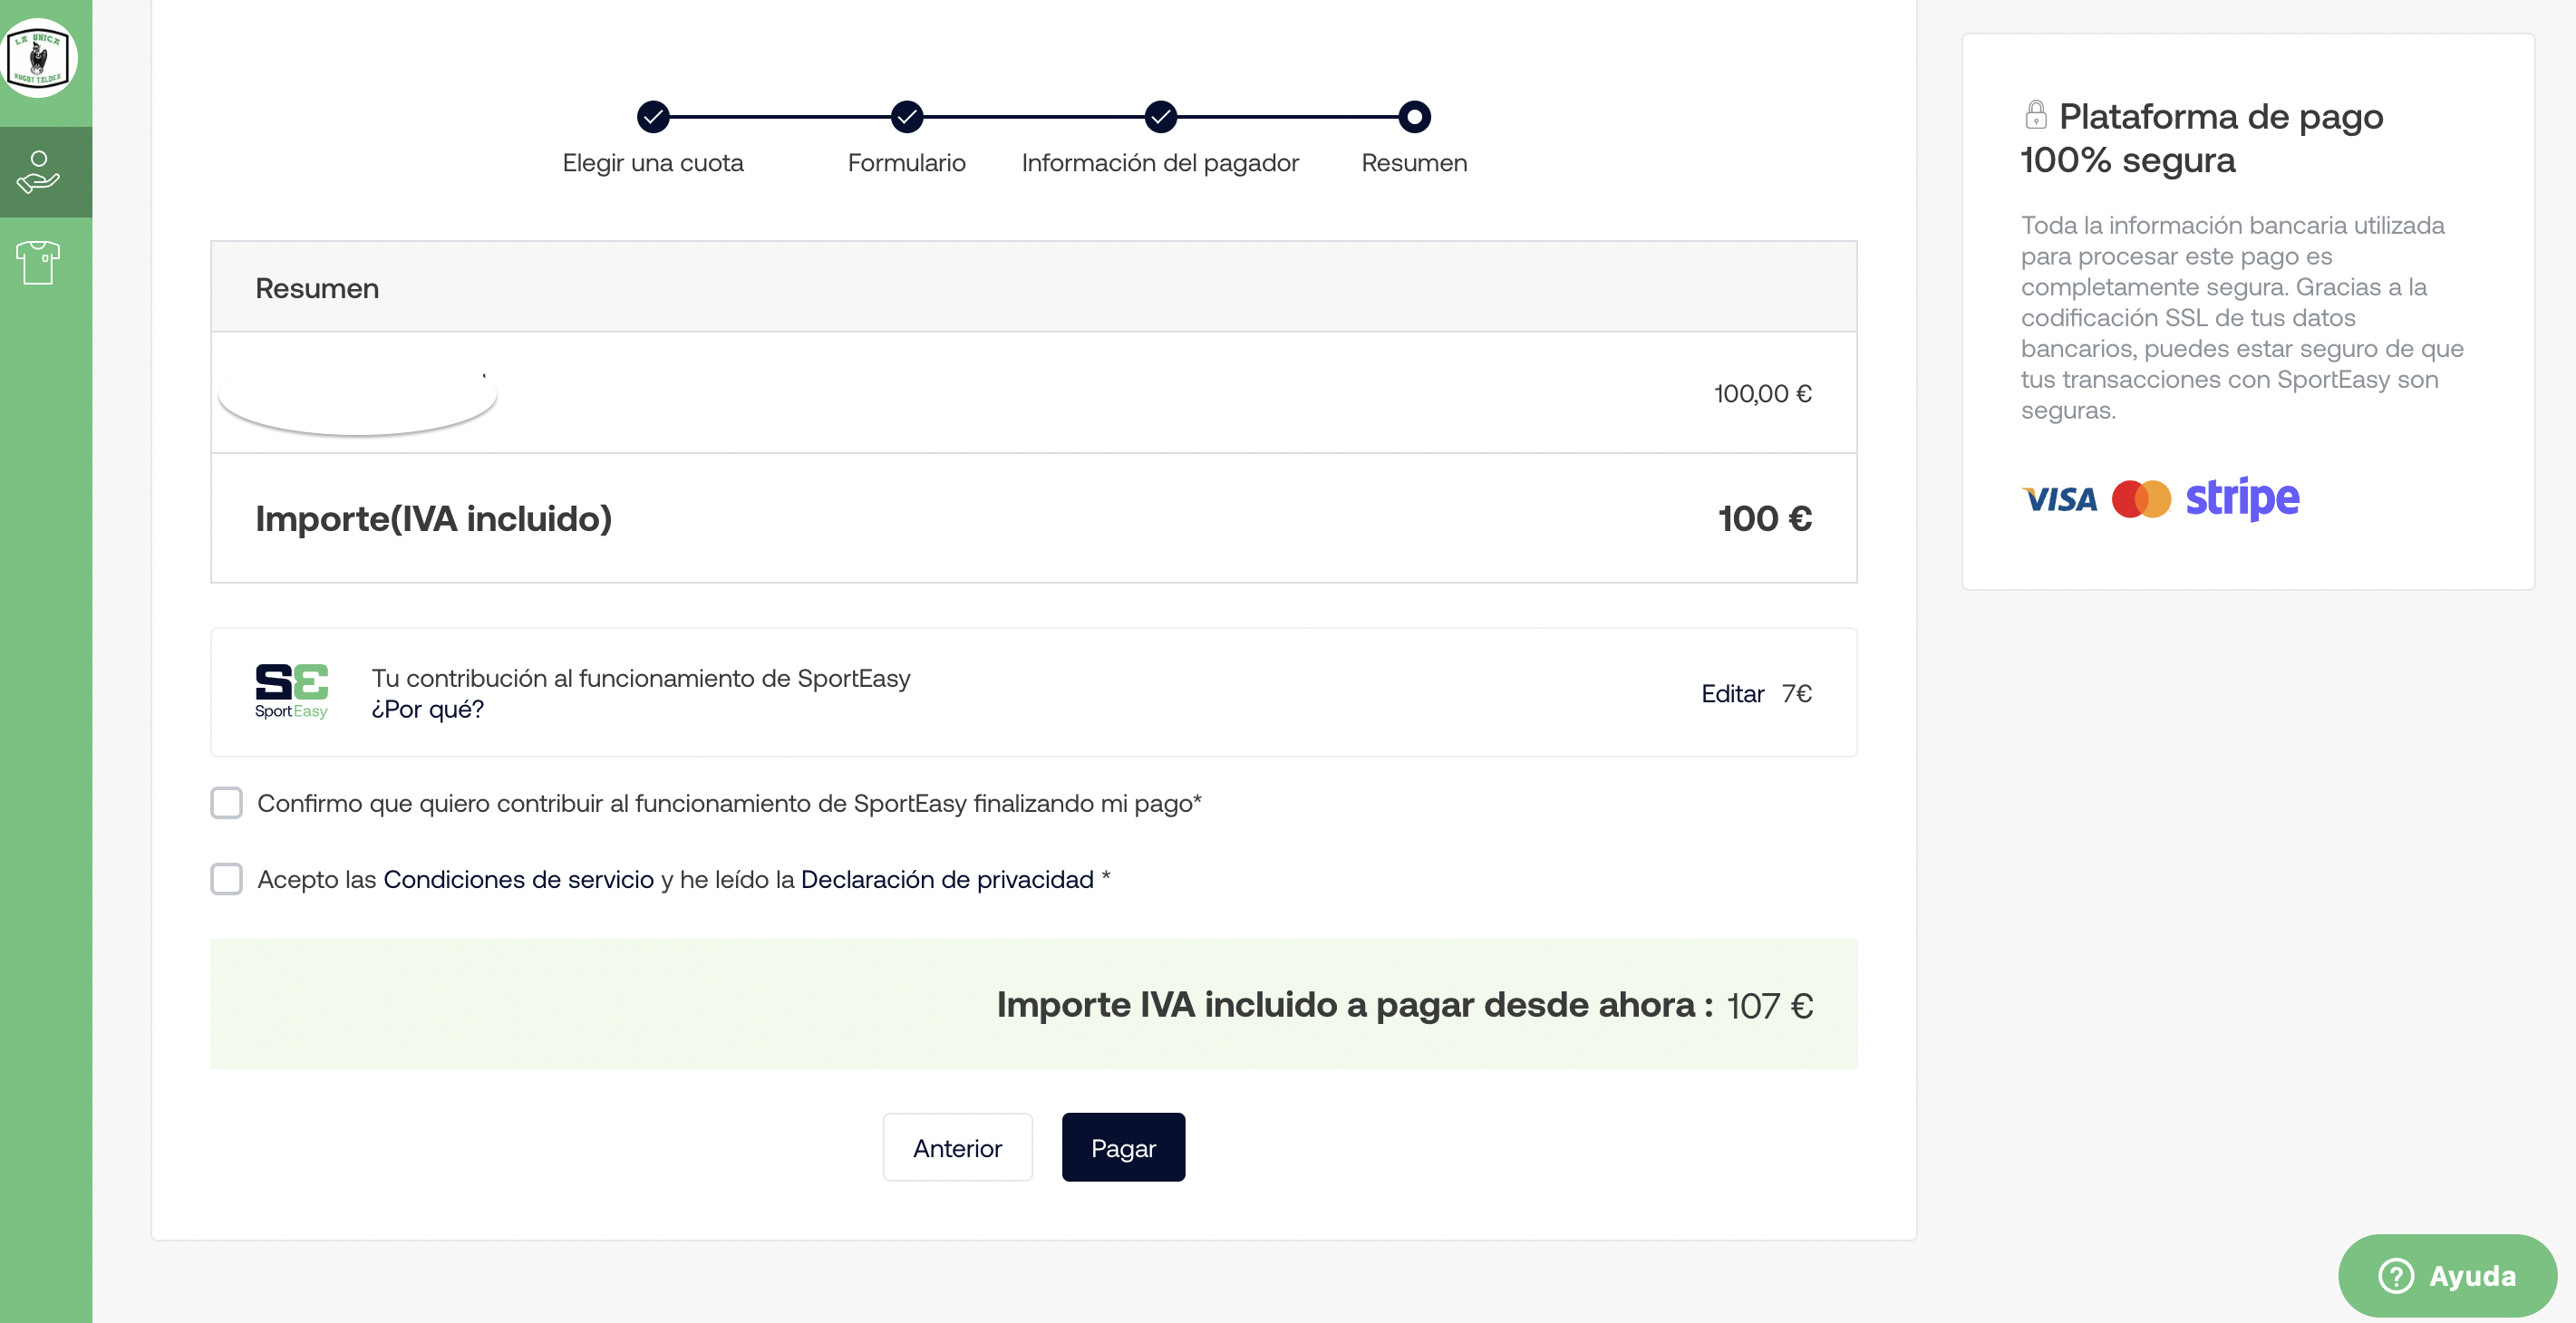Screen dimensions: 2576x1323
Task: Open the jersey shop icon
Action: (39, 263)
